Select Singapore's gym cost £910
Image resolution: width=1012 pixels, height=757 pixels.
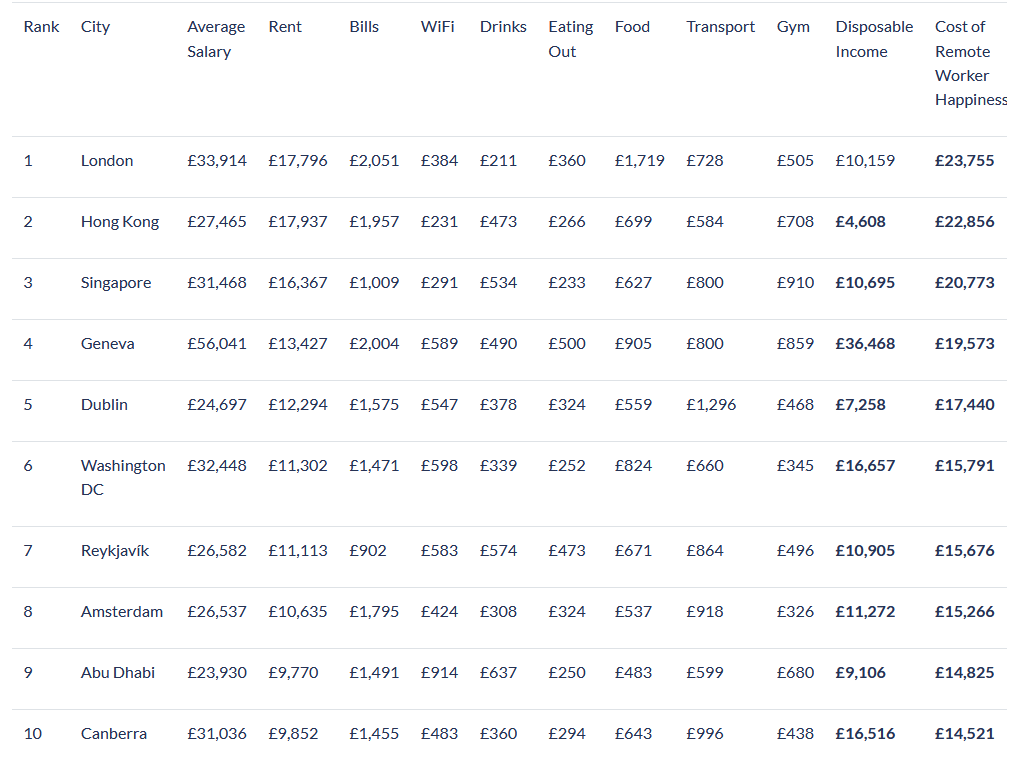point(795,282)
